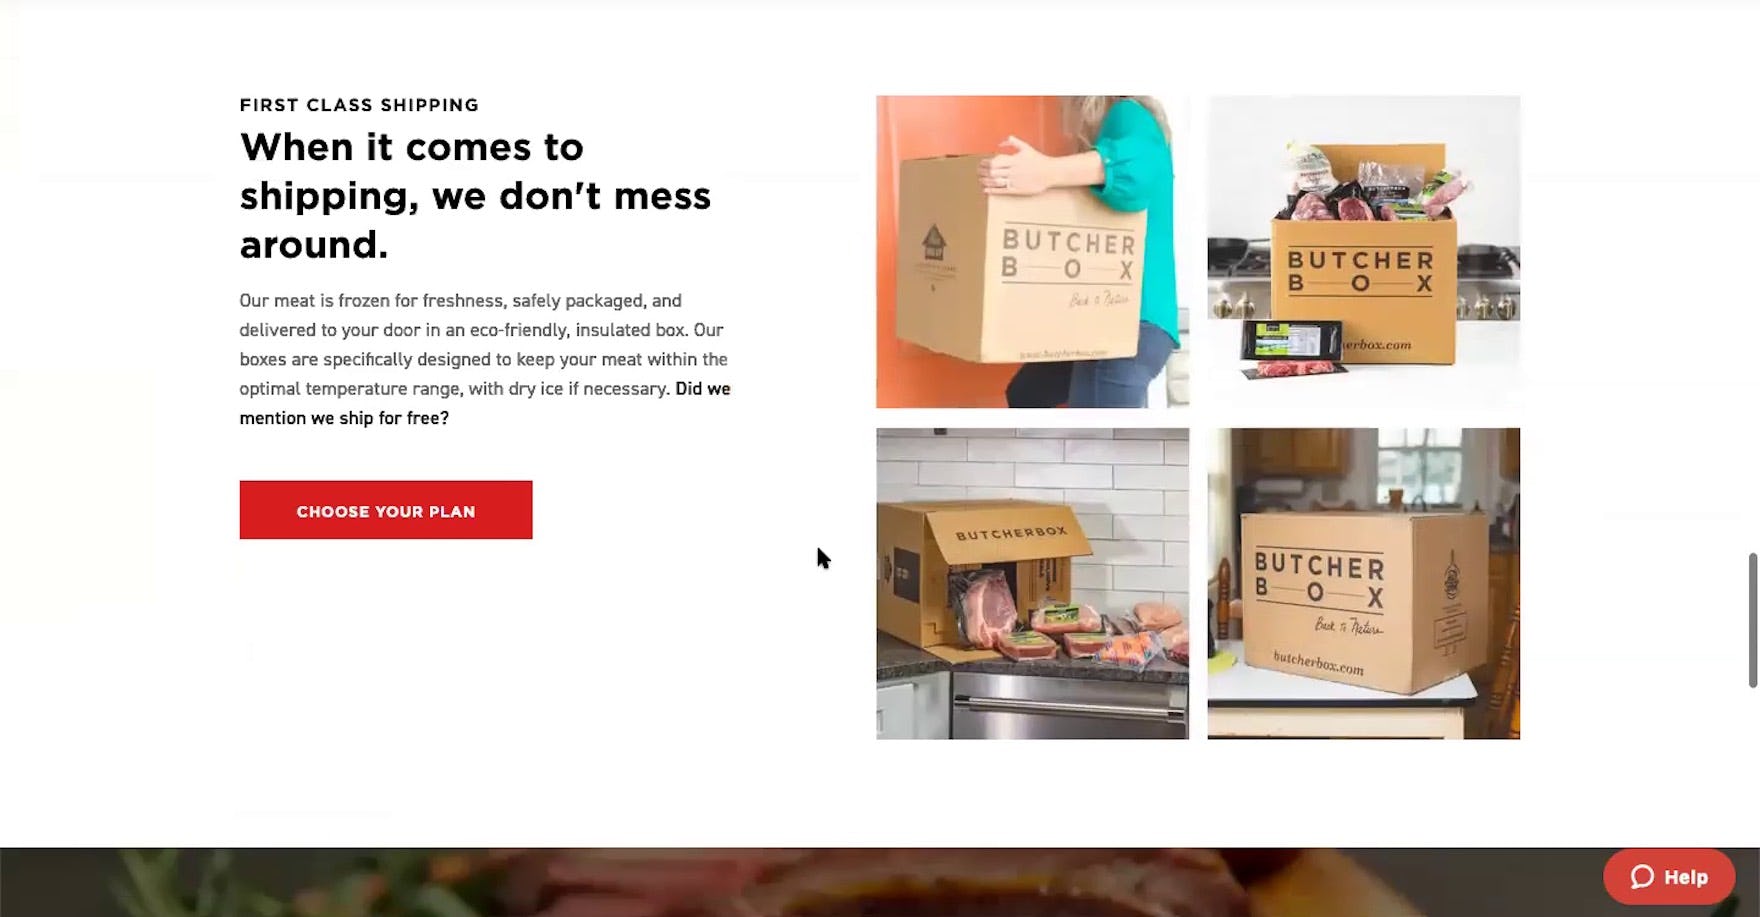Click the First Class Shipping label
The image size is (1760, 917).
tap(359, 105)
